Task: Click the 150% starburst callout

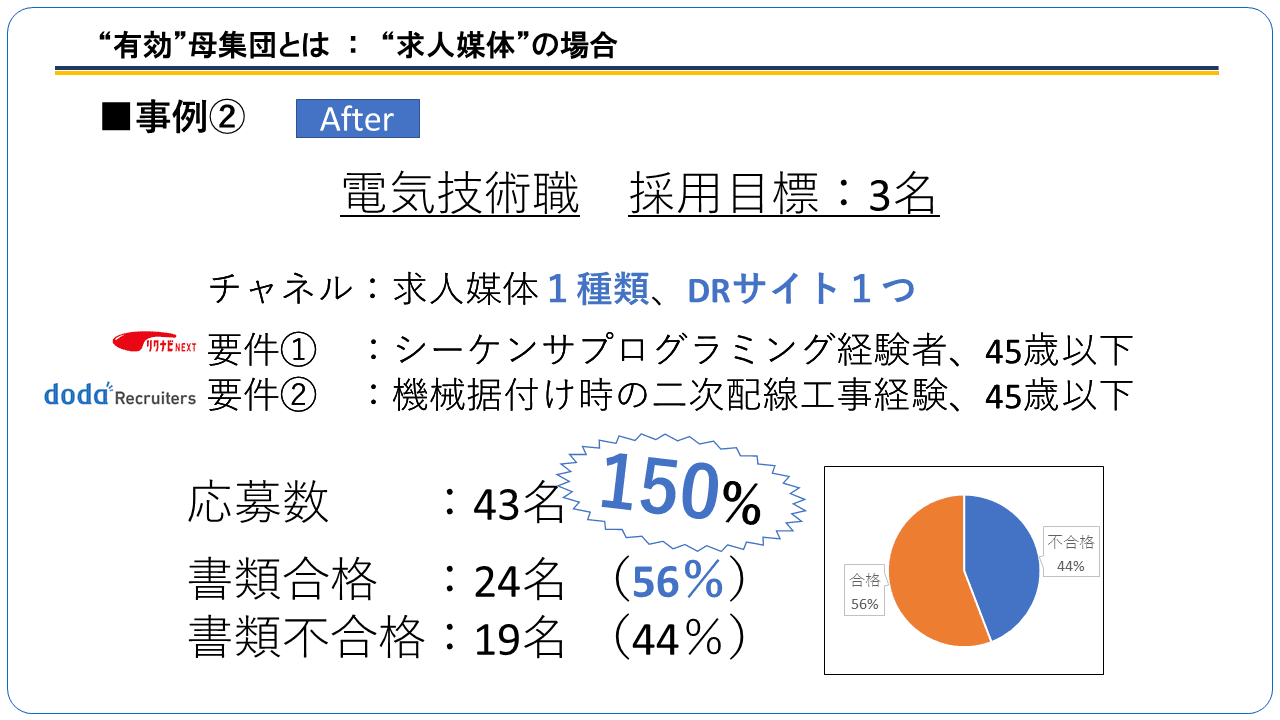Action: [x=681, y=490]
